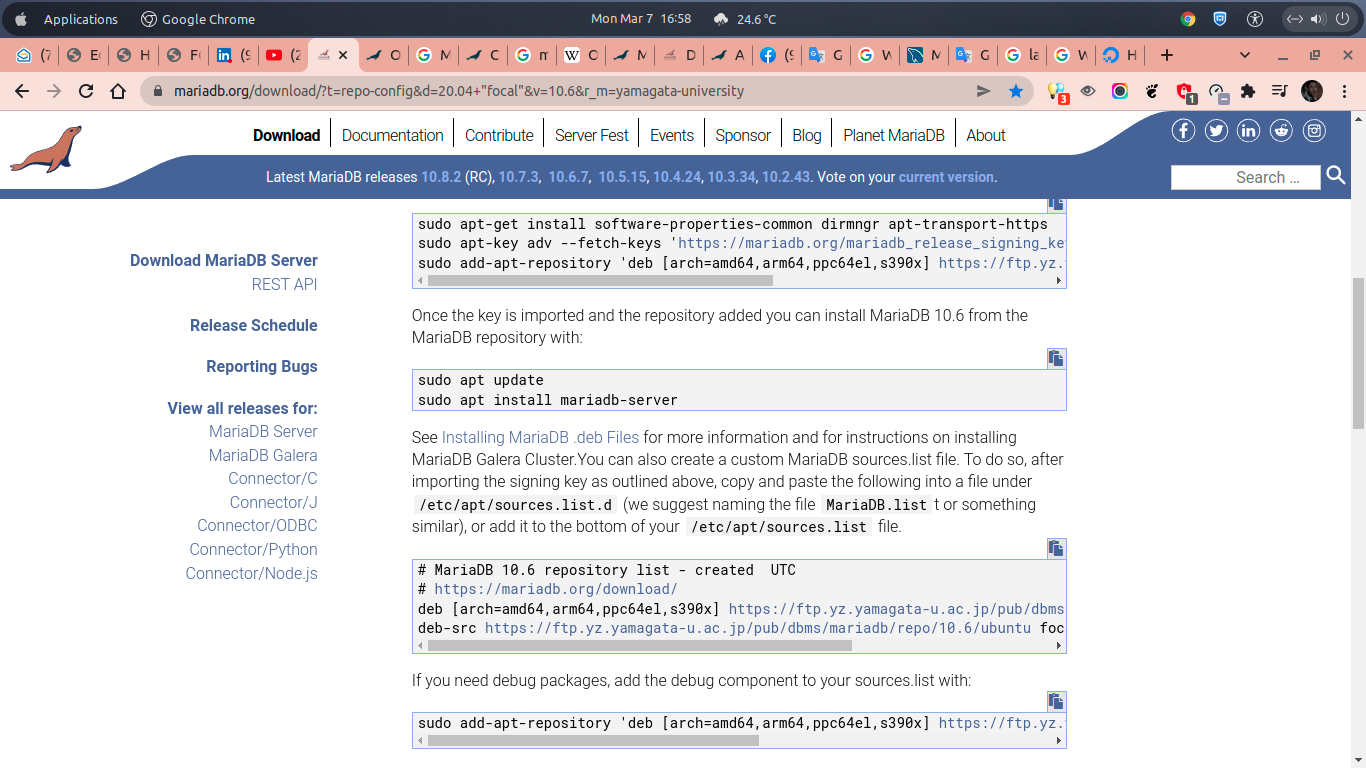Click the current version link
Screen dimensions: 1366x768
coord(946,177)
